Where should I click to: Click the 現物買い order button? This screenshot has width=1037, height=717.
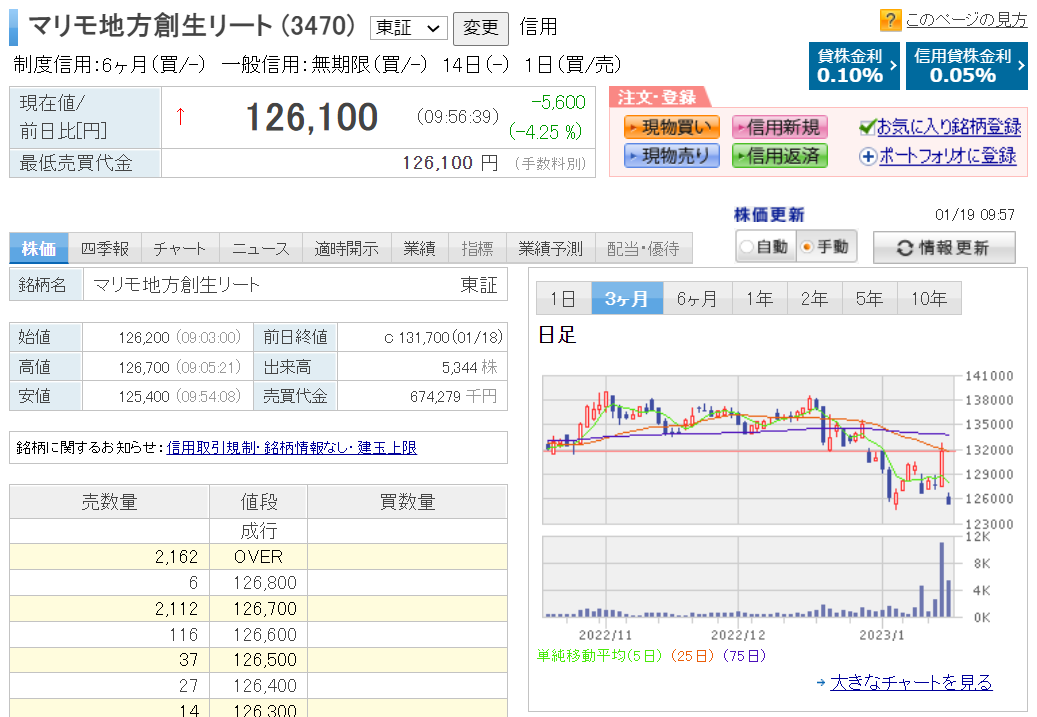[671, 127]
